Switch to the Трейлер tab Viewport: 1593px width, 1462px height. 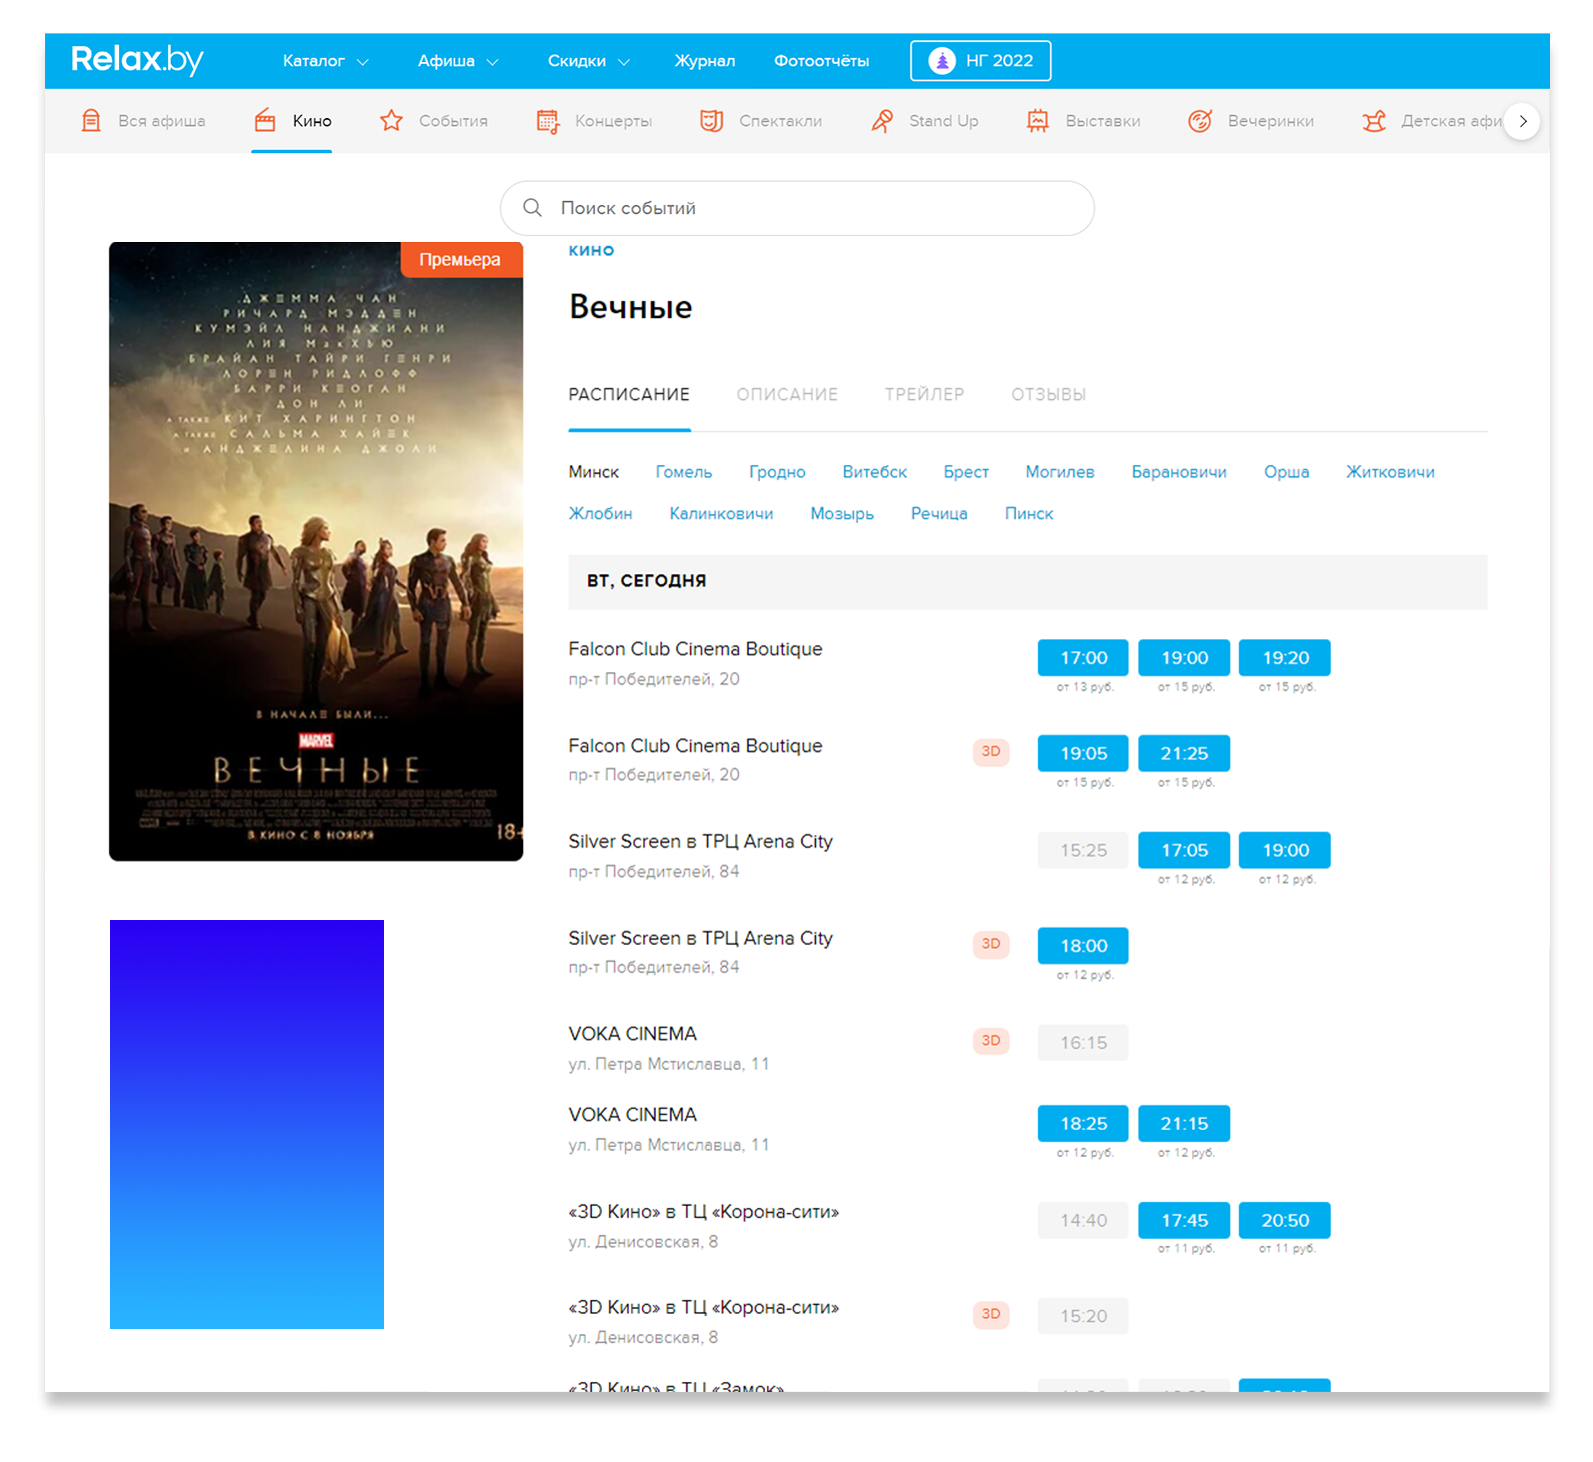(924, 394)
